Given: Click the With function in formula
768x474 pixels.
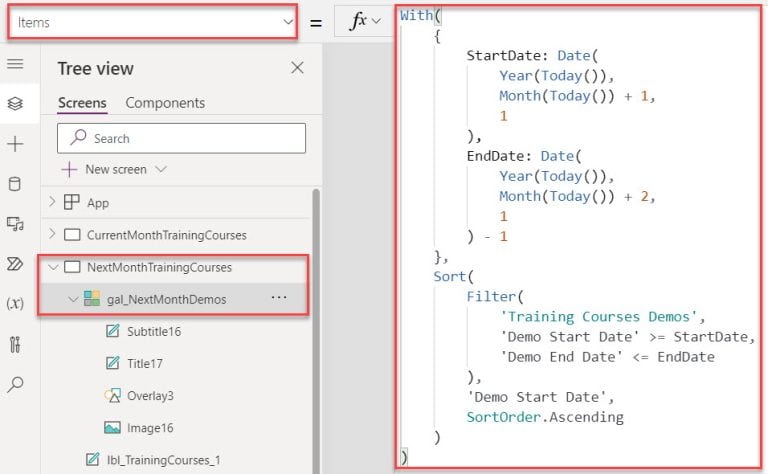Looking at the screenshot, I should click(416, 15).
